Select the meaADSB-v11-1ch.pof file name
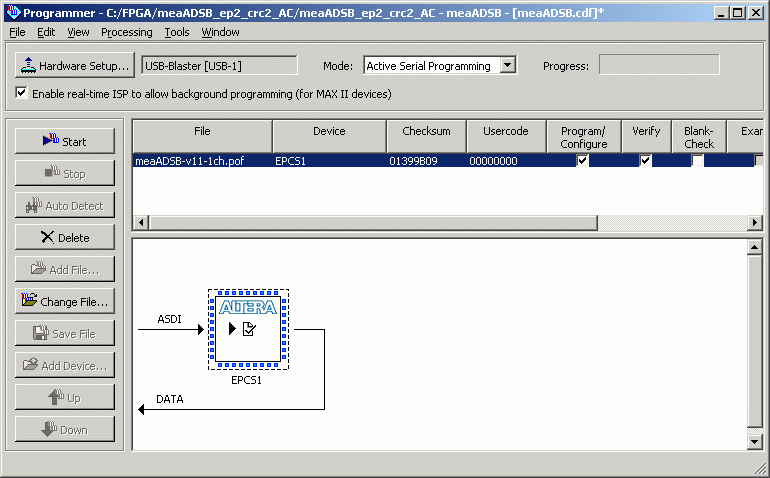Image resolution: width=770 pixels, height=478 pixels. (190, 161)
